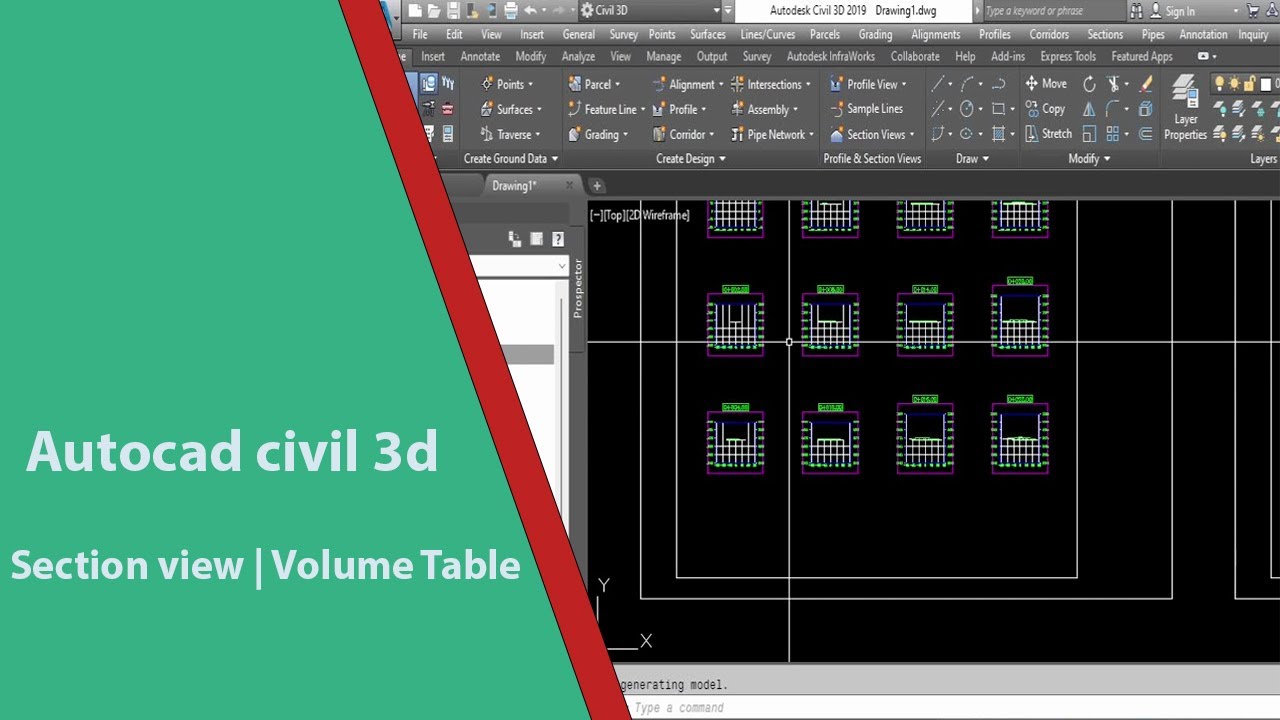Viewport: 1280px width, 720px height.
Task: Select the Erase tool icon in Modify panel
Action: click(x=1146, y=84)
